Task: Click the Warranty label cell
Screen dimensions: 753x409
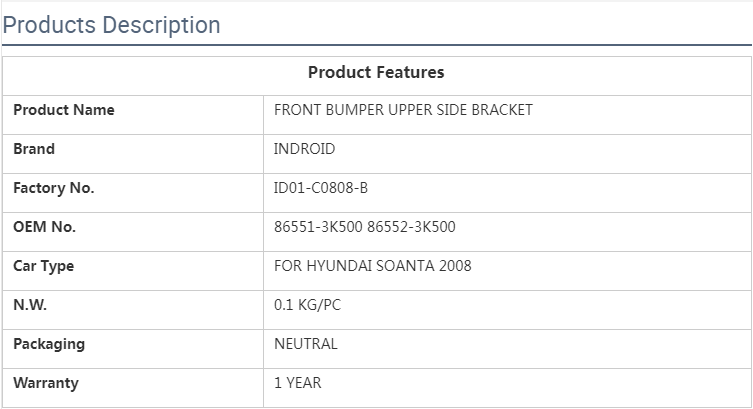Action: pyautogui.click(x=45, y=383)
